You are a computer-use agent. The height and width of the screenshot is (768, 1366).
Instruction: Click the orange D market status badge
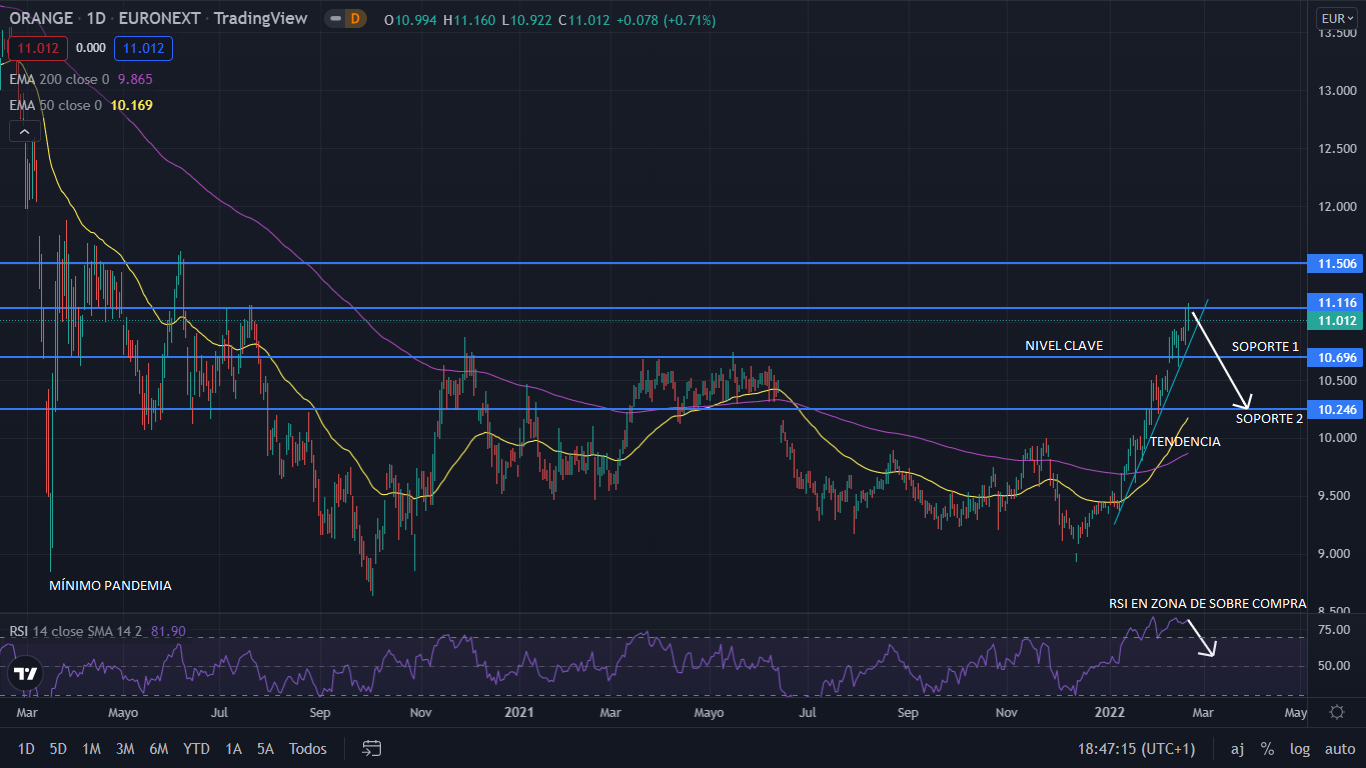tap(354, 19)
